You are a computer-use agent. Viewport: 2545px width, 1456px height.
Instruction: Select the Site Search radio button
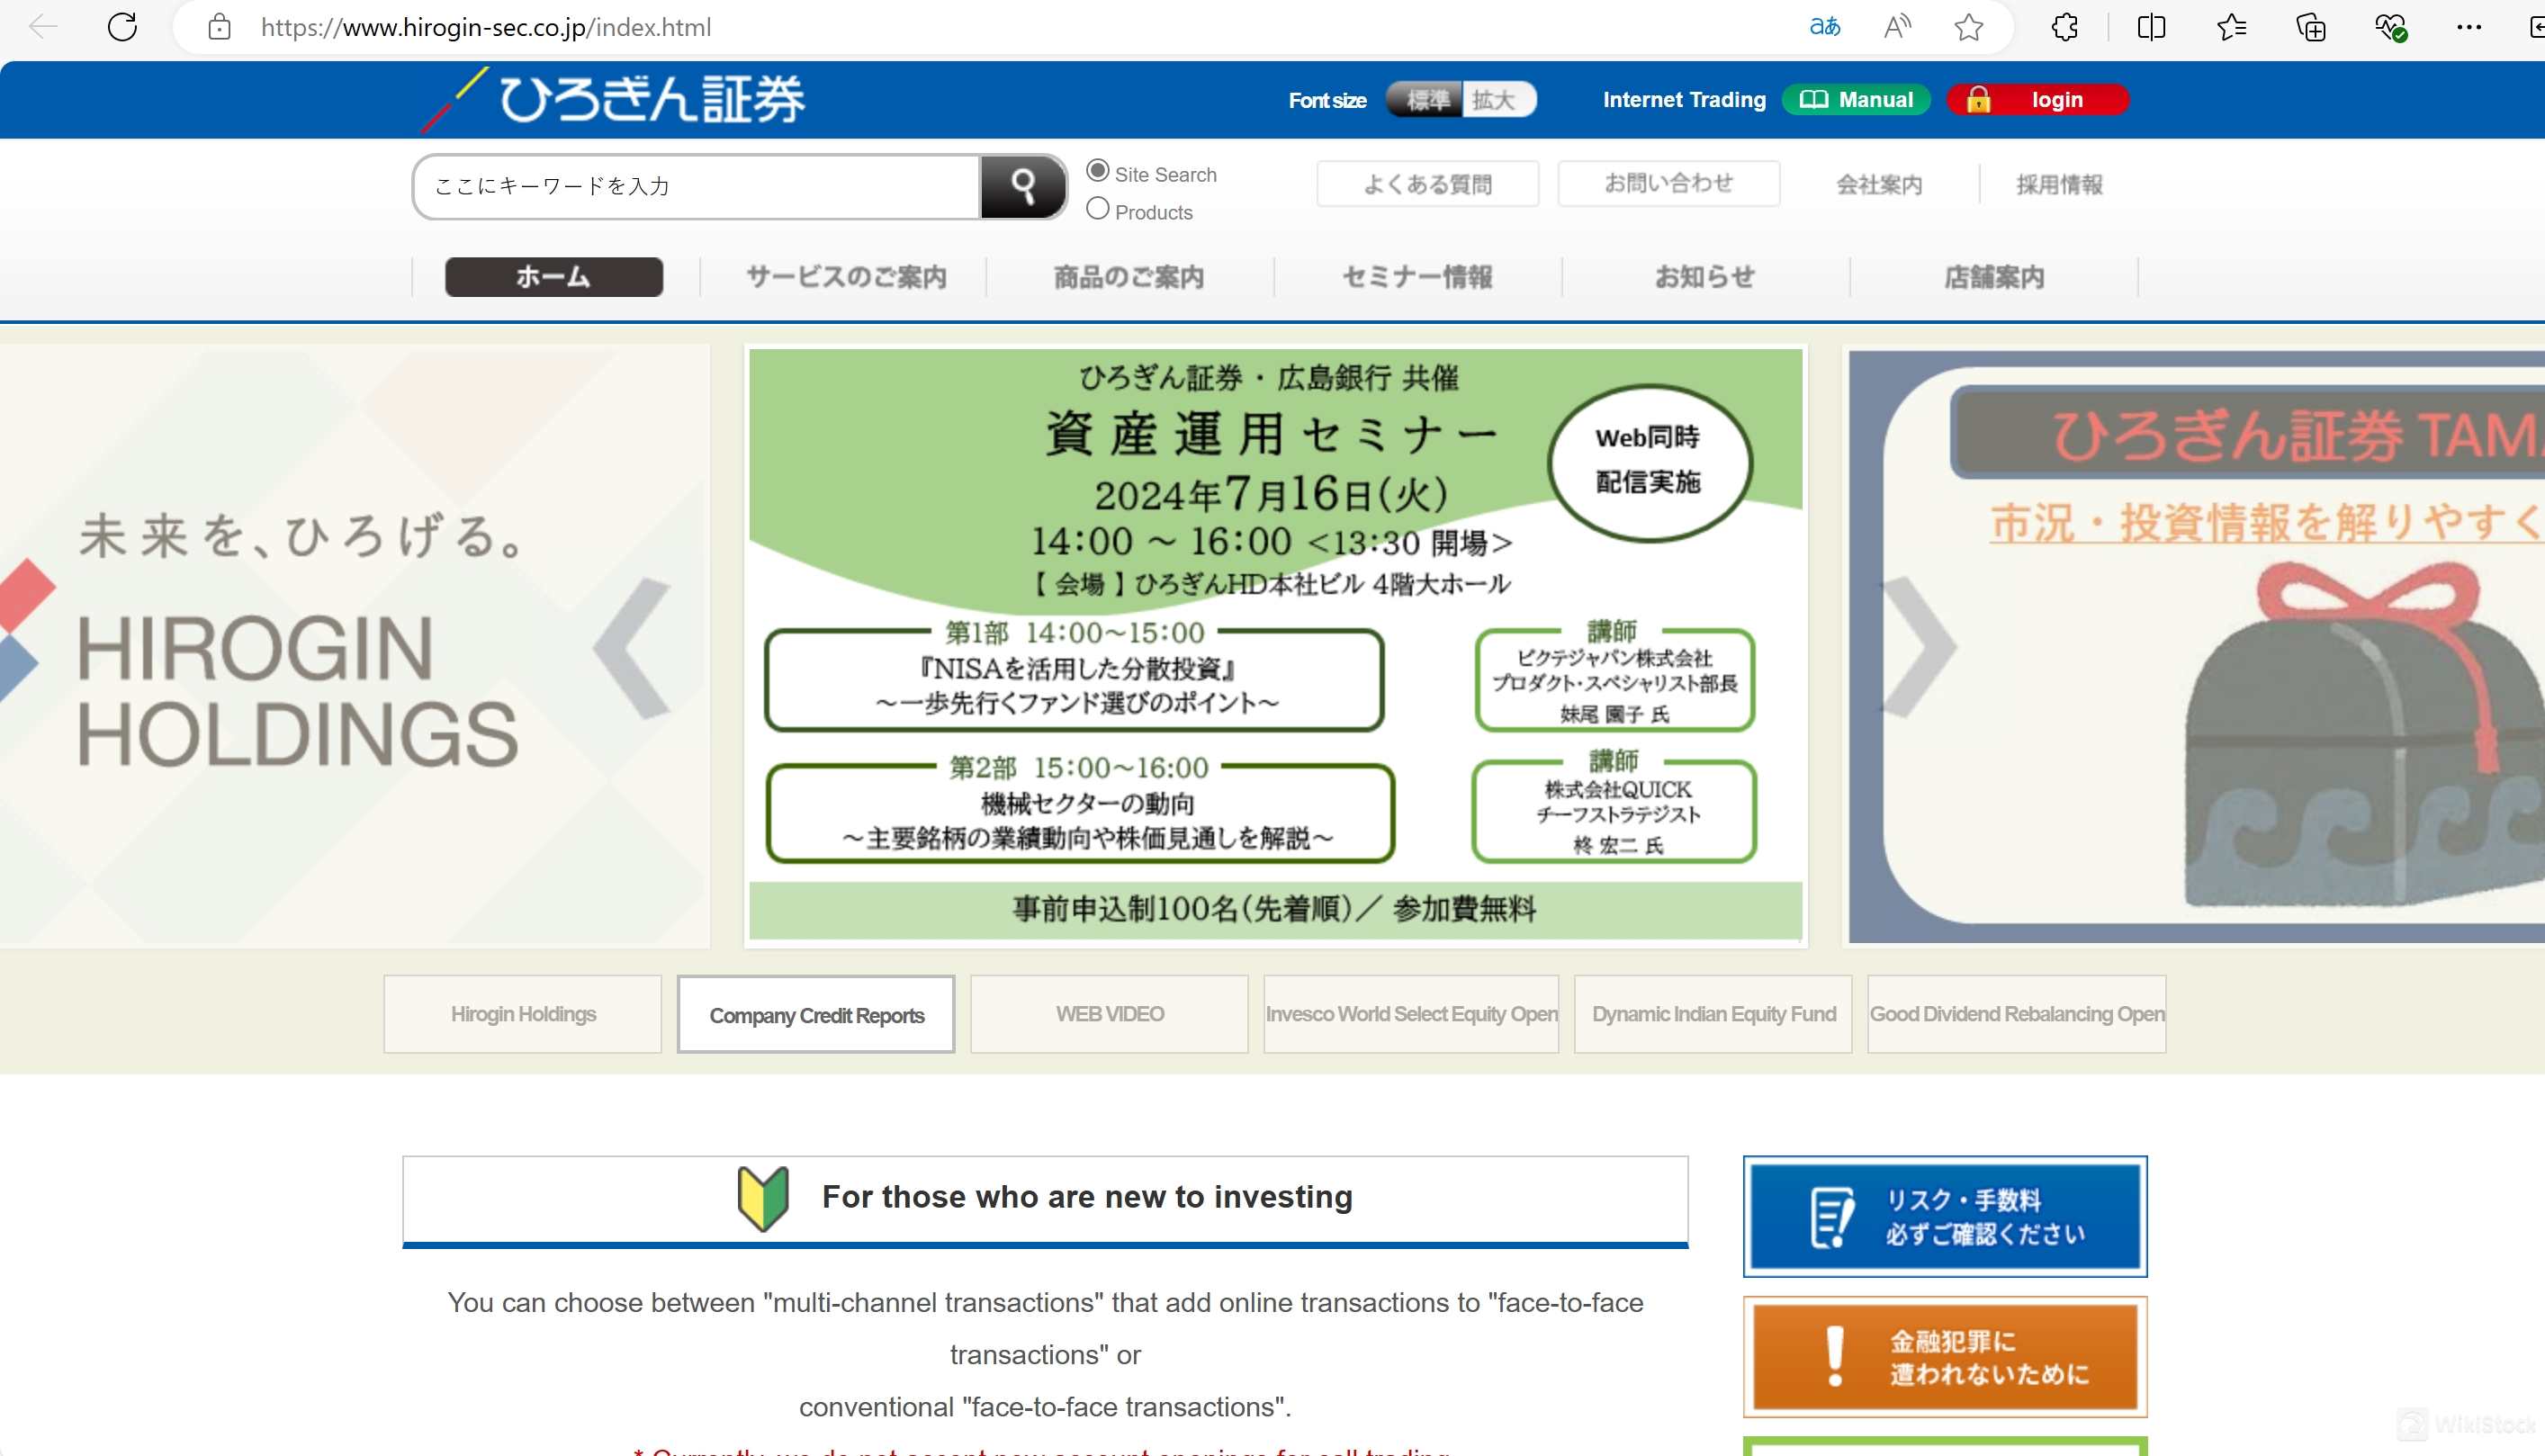[x=1098, y=171]
